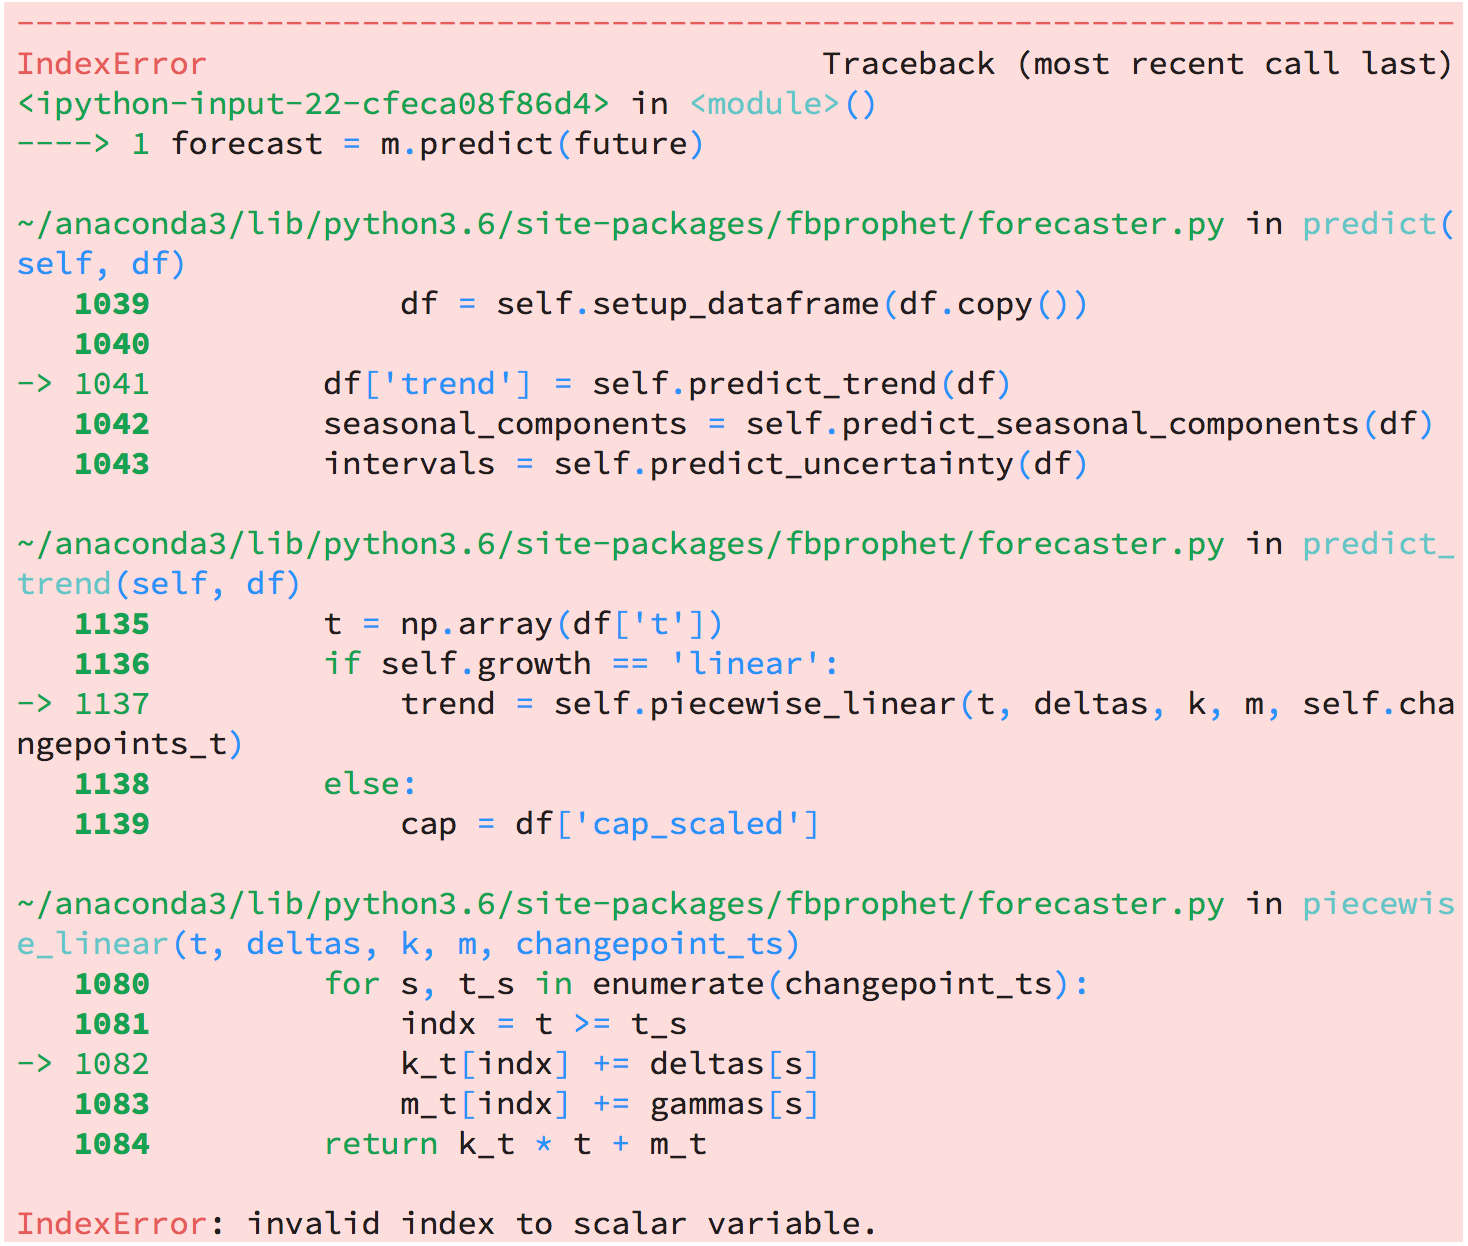The width and height of the screenshot is (1468, 1246).
Task: Click 'intervals = self.predict_uncertainty(df)' code
Action: (x=705, y=464)
